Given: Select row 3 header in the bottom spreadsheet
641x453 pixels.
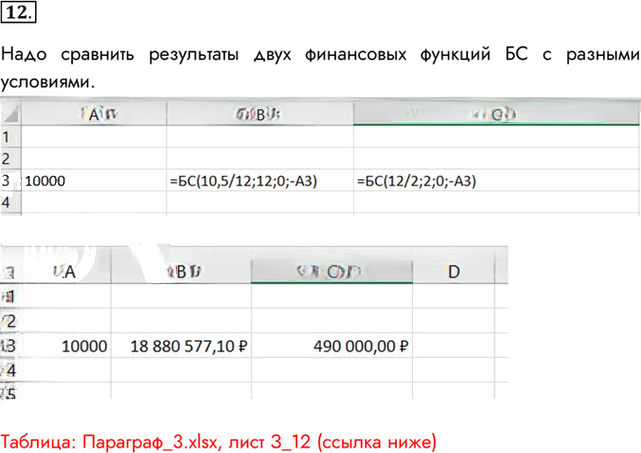Looking at the screenshot, I should pos(9,346).
